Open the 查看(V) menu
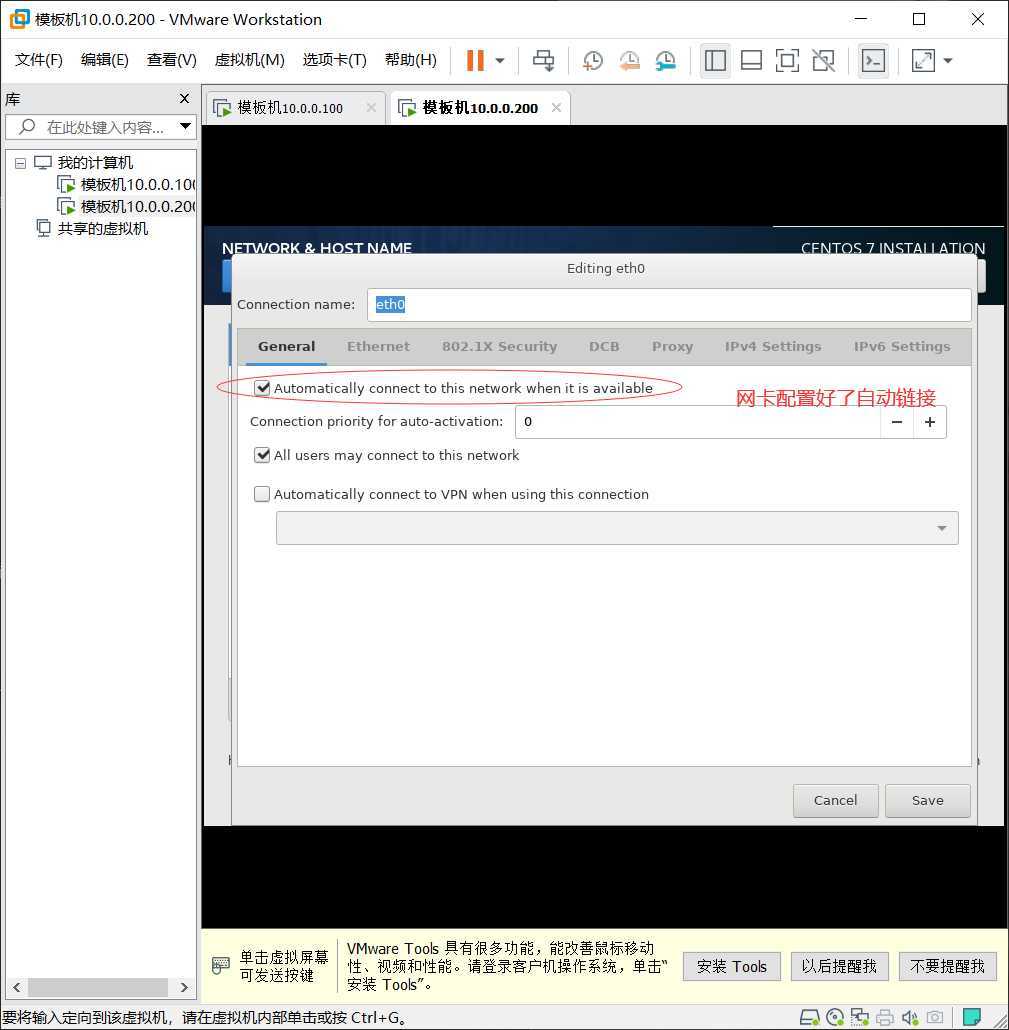Image resolution: width=1009 pixels, height=1030 pixels. click(171, 60)
